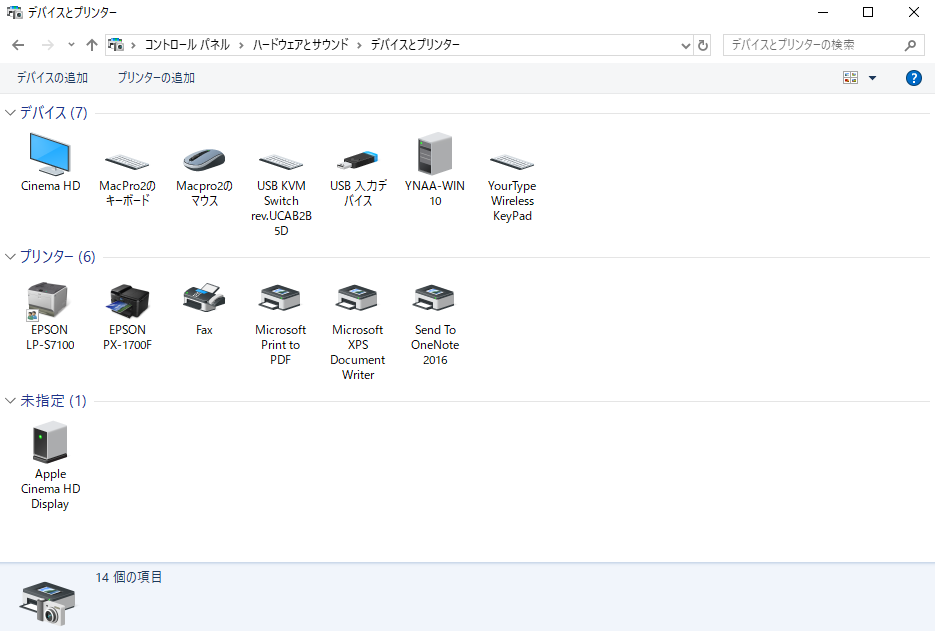Select the EPSON PX-1700F printer
935x631 pixels.
(127, 316)
